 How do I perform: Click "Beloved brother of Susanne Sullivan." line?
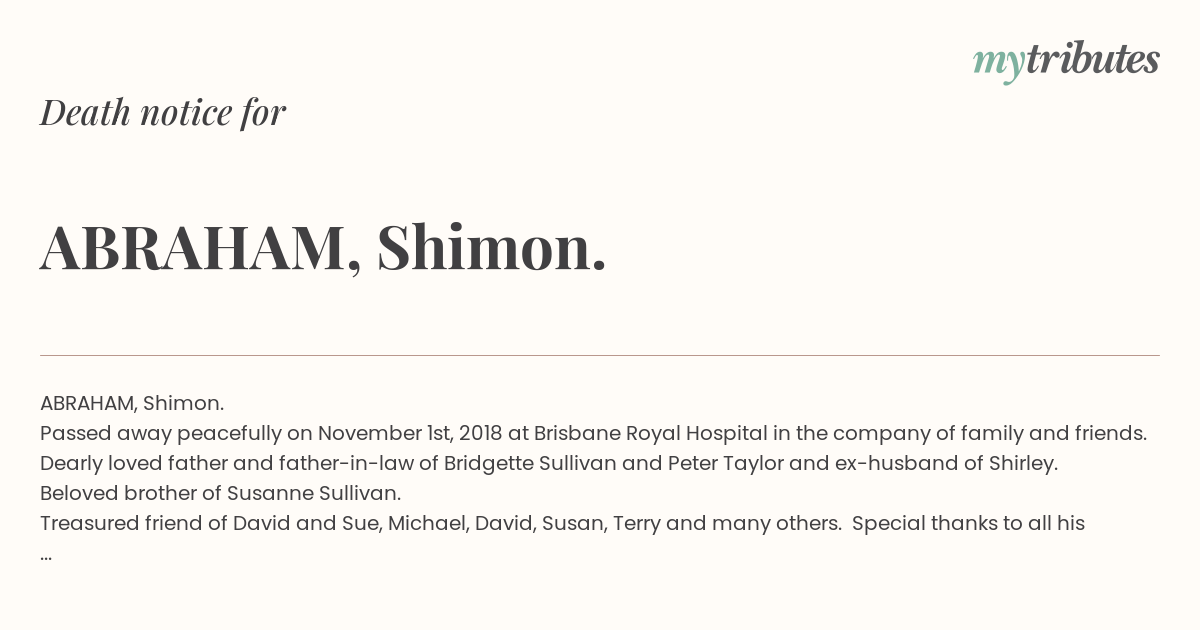pos(221,494)
